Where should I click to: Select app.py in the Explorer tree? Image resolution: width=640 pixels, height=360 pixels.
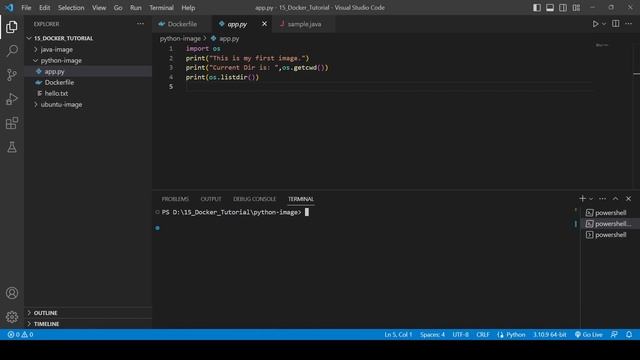88,71
